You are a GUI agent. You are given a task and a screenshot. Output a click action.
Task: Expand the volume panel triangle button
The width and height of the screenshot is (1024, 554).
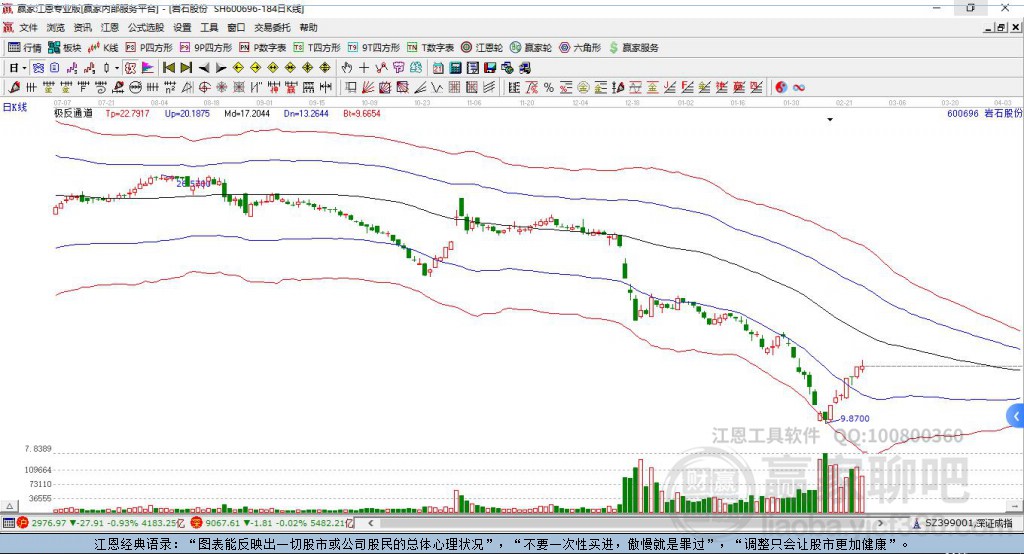pos(9,506)
